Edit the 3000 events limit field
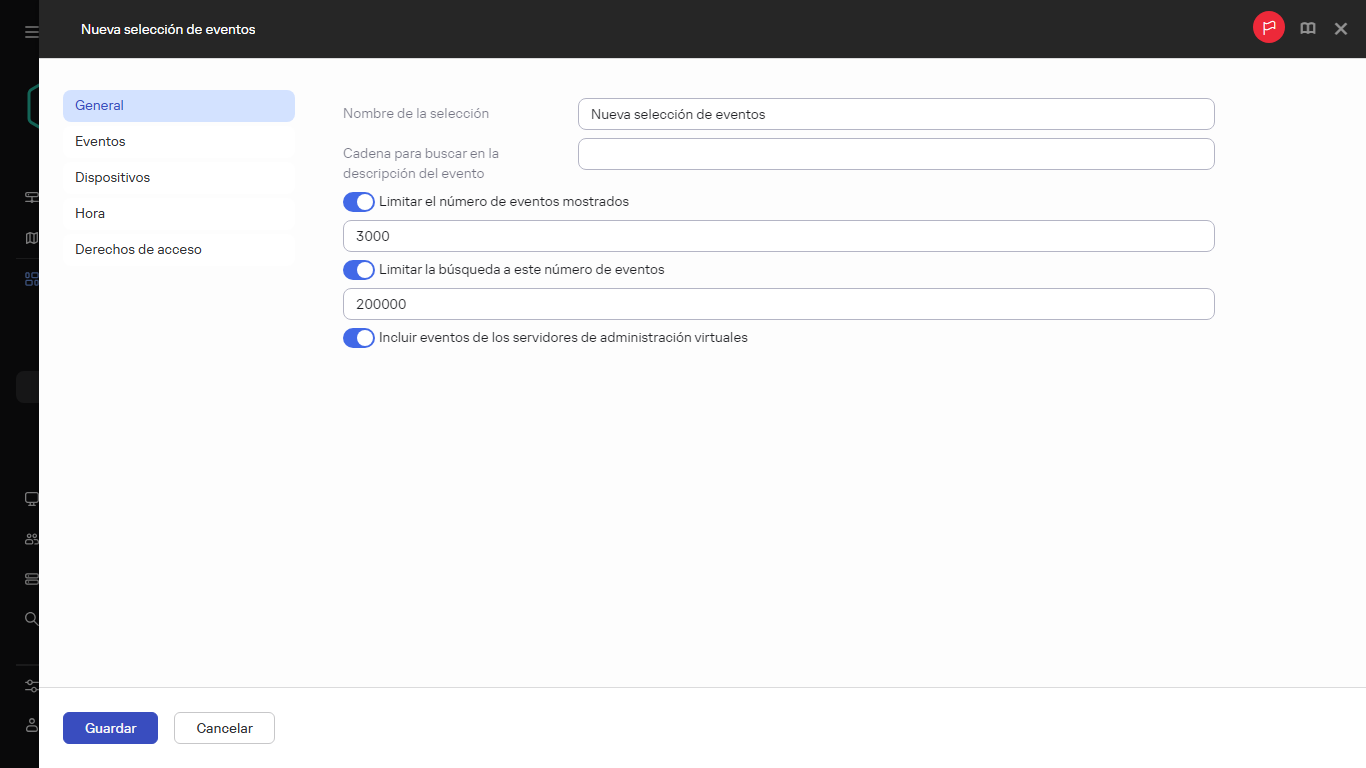Screen dimensions: 1366x768 (x=779, y=235)
